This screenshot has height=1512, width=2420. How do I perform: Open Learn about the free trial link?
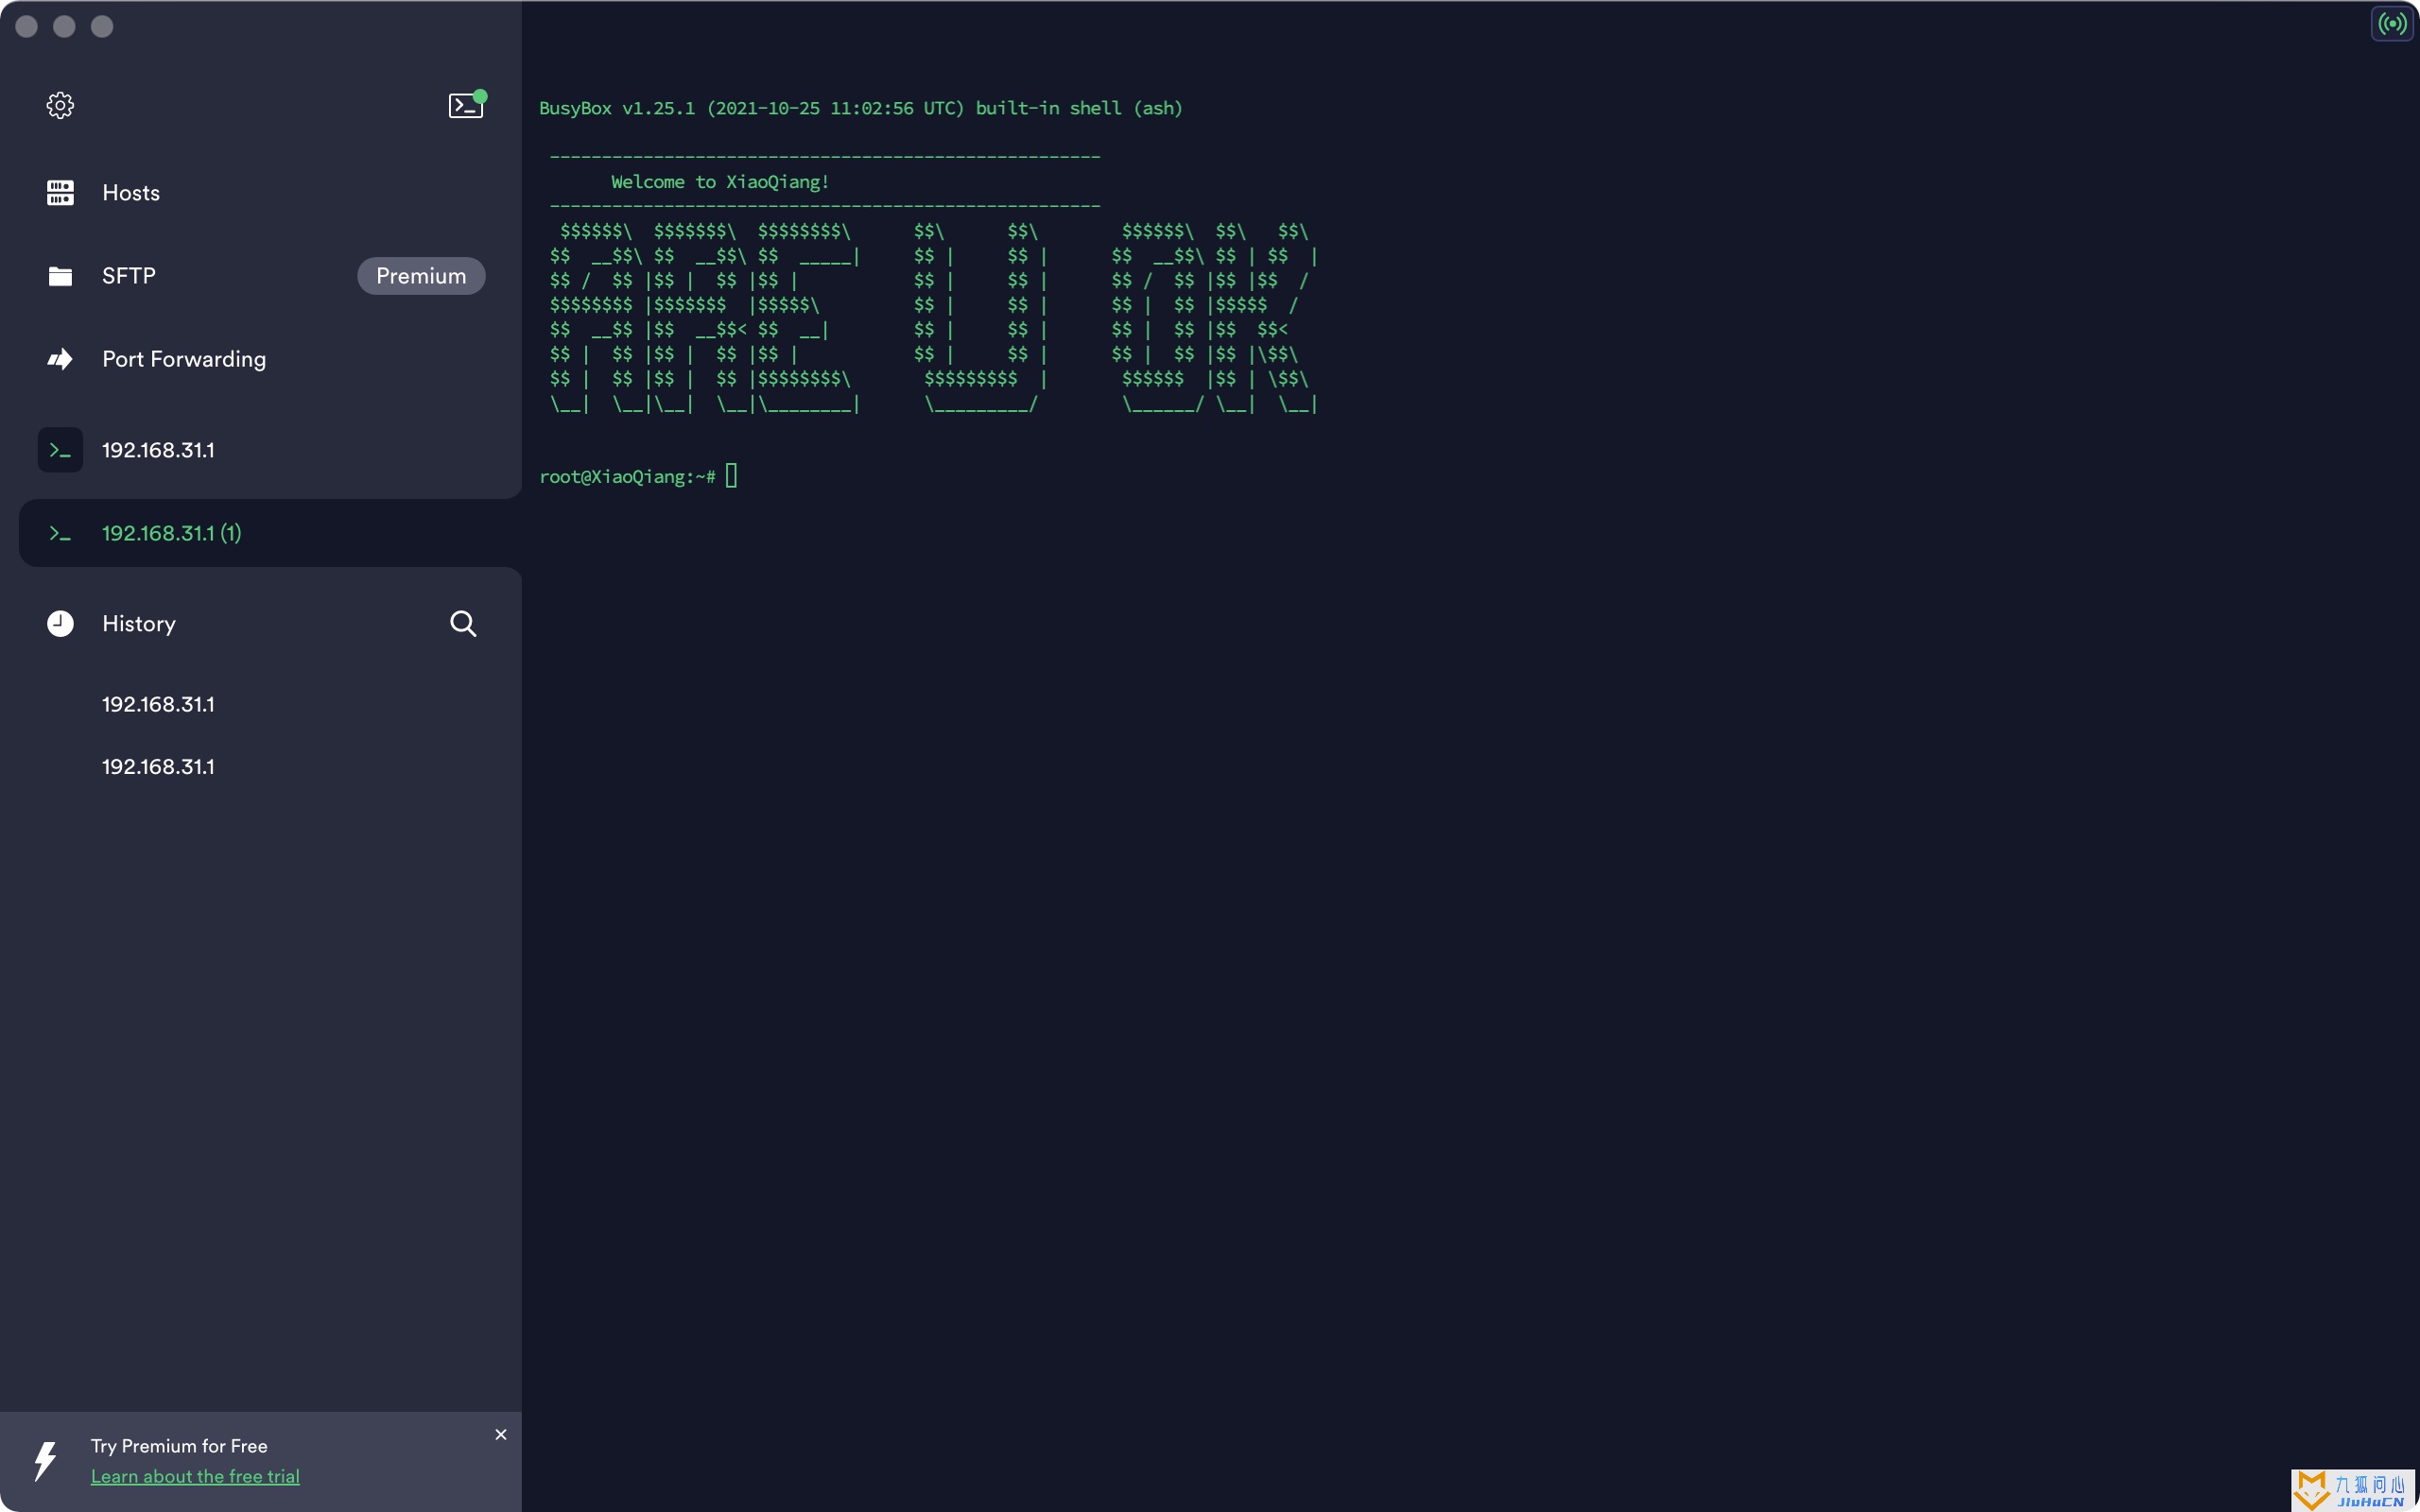pos(195,1476)
